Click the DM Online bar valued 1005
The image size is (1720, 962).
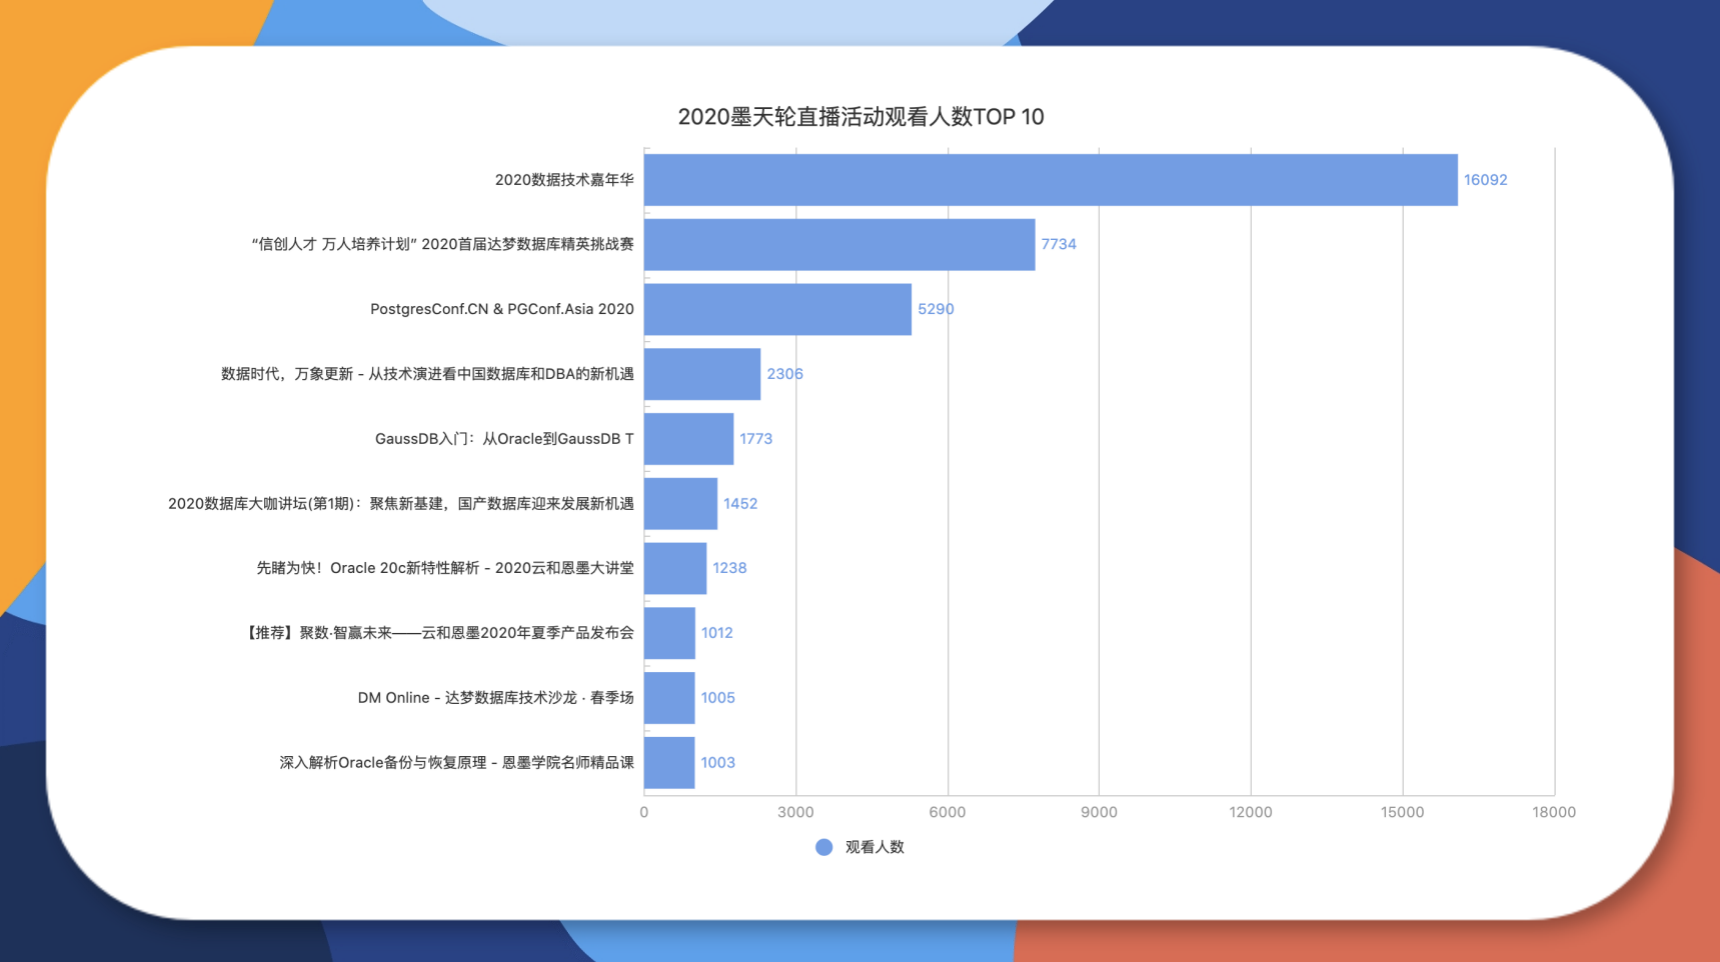pyautogui.click(x=669, y=698)
